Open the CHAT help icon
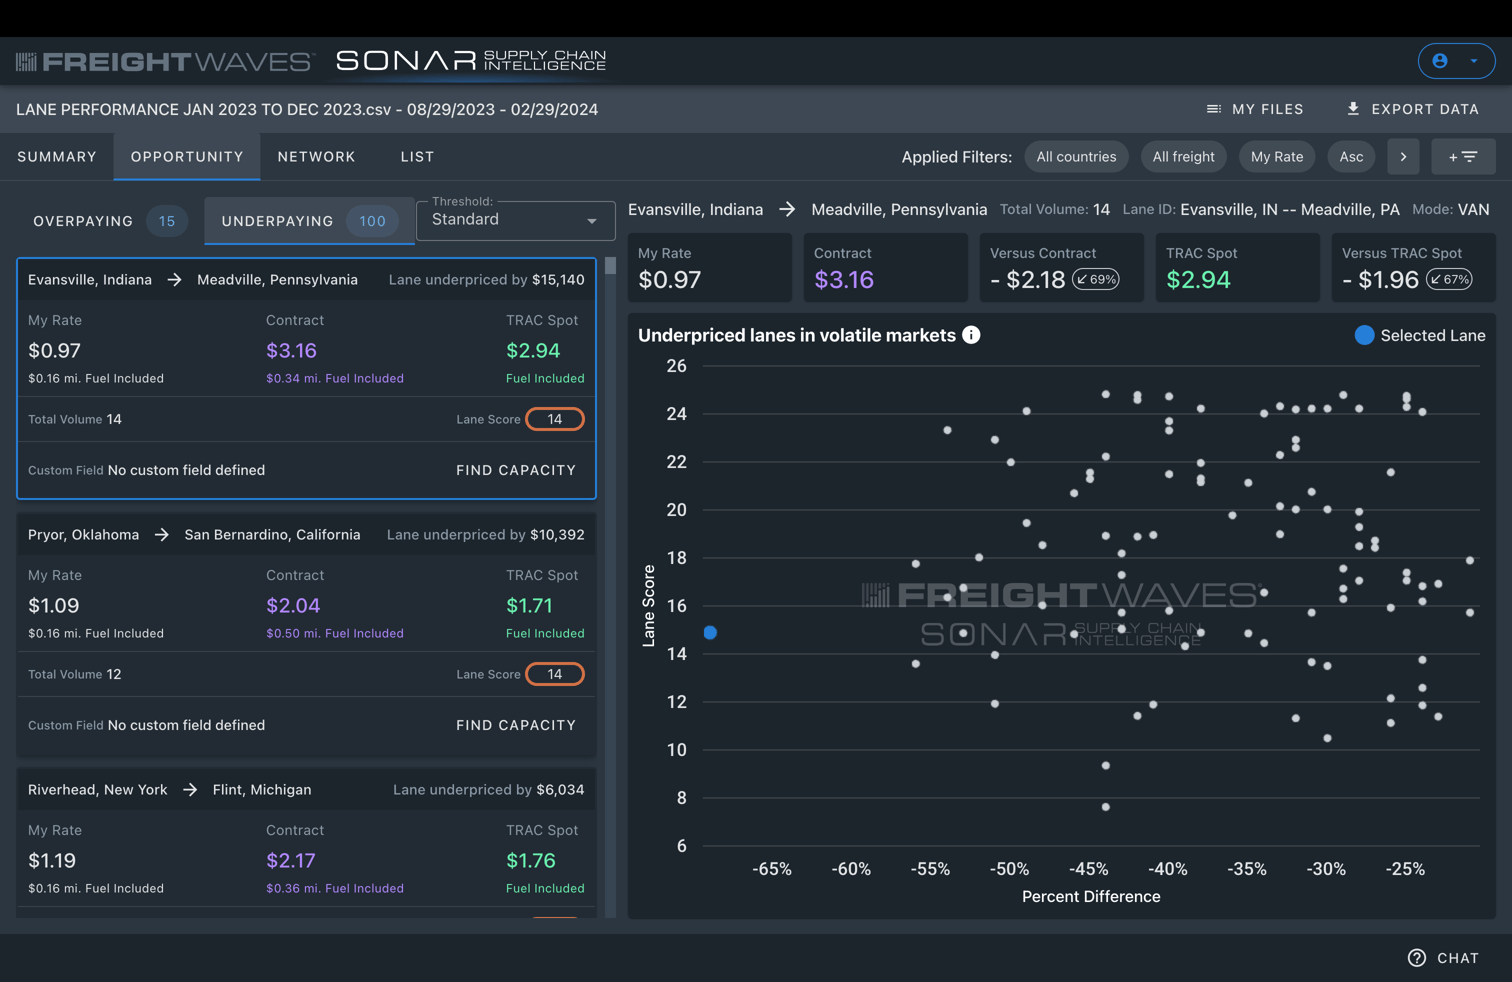This screenshot has width=1512, height=982. click(1416, 957)
